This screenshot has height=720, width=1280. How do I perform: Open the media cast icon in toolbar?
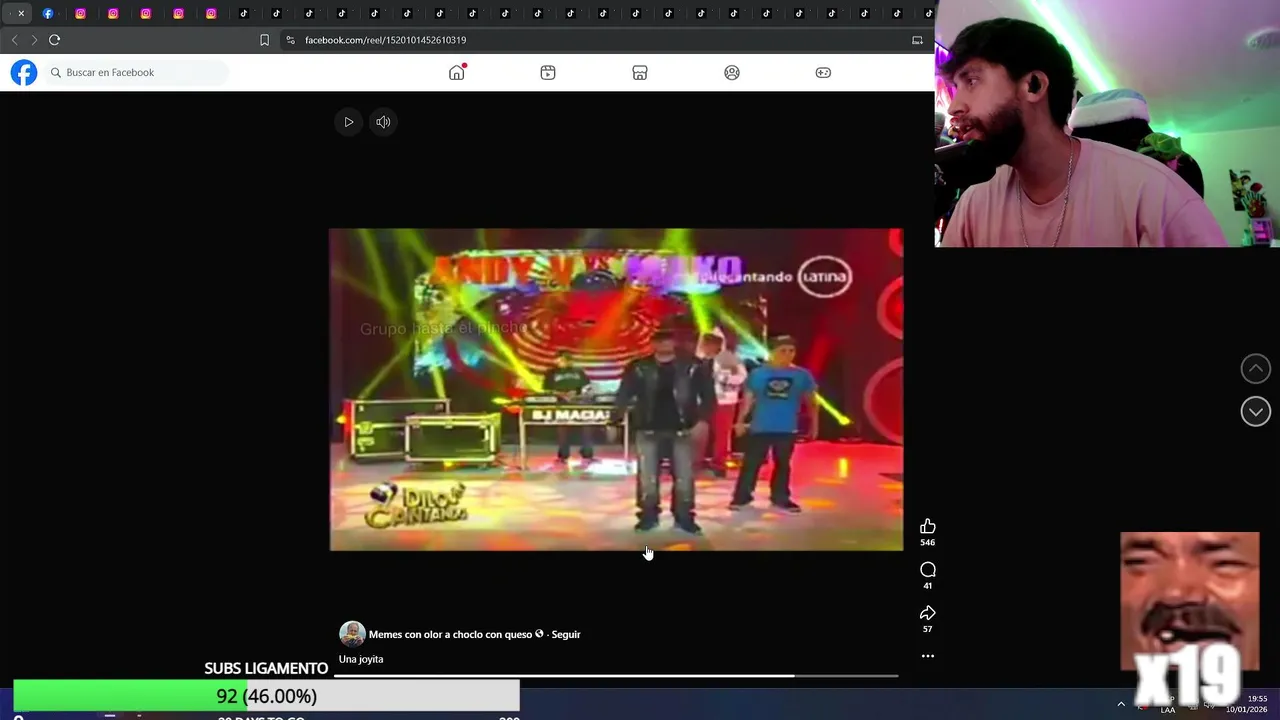(x=917, y=40)
